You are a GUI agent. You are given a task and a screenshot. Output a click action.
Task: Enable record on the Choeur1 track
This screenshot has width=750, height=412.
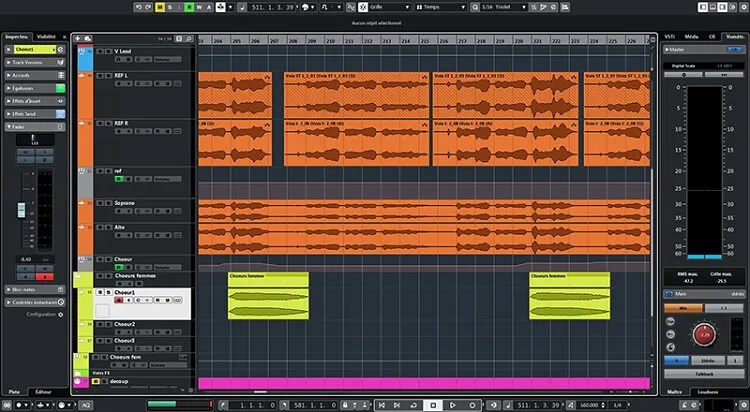119,300
